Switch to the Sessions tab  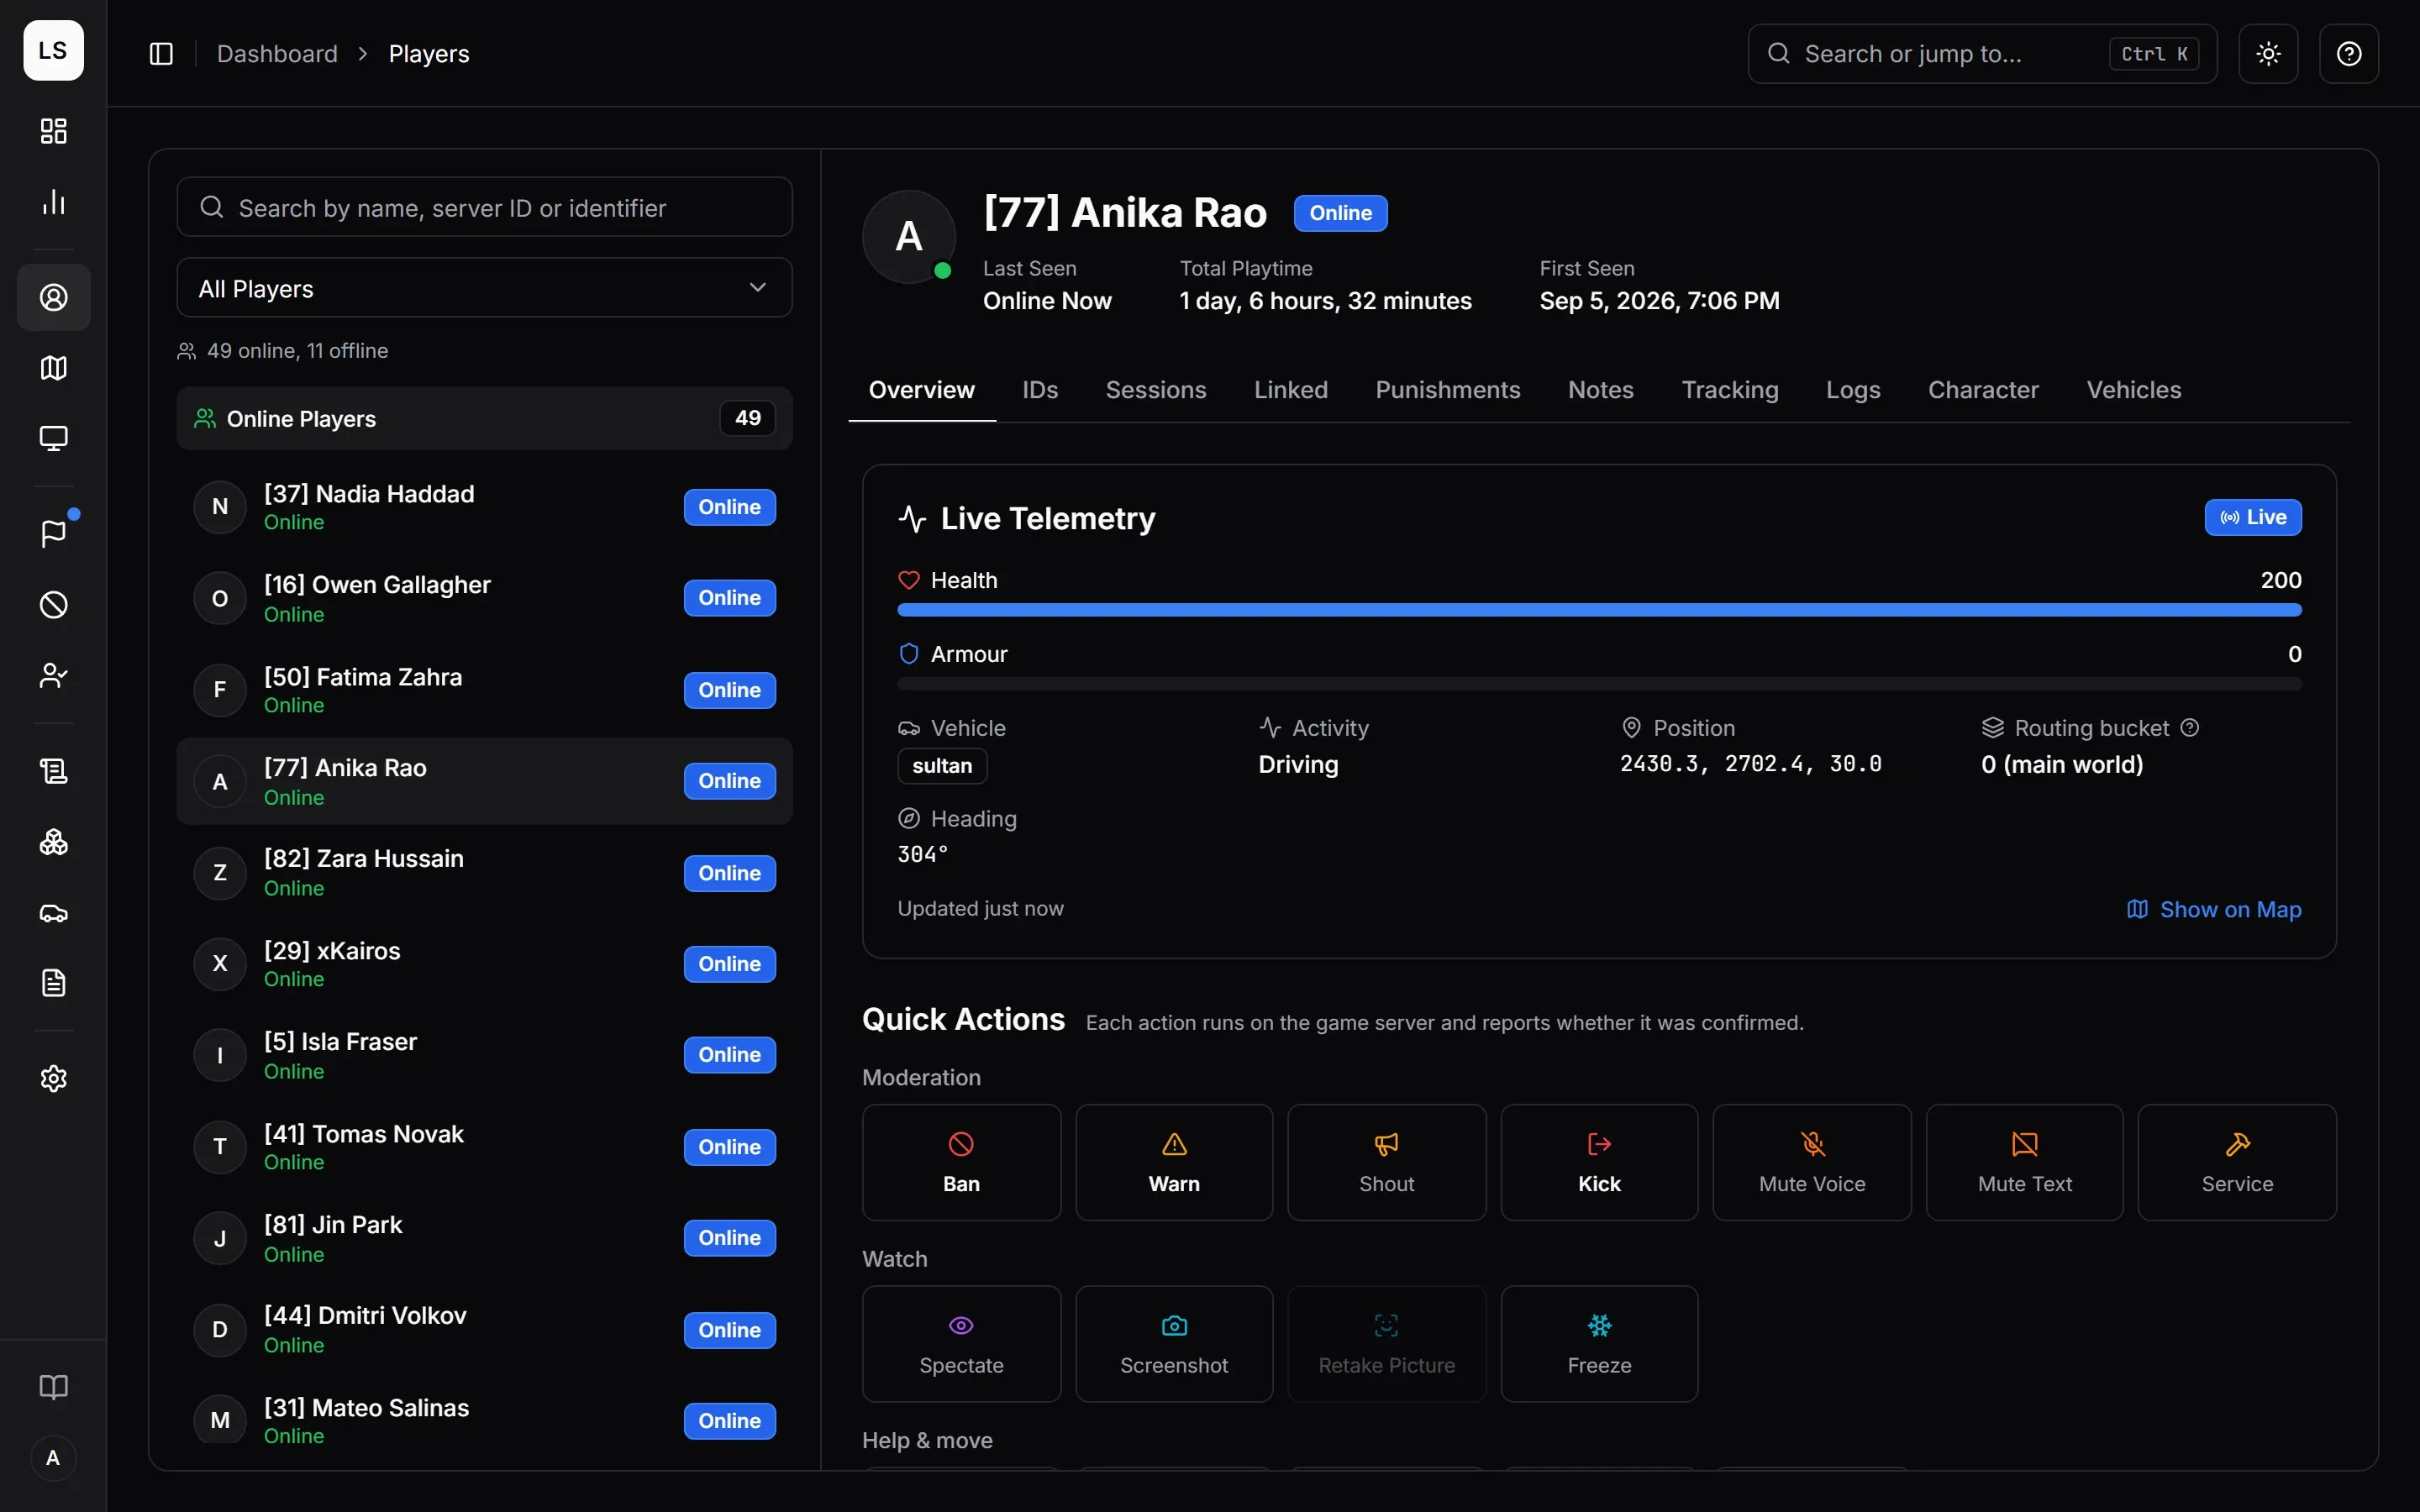(x=1156, y=390)
